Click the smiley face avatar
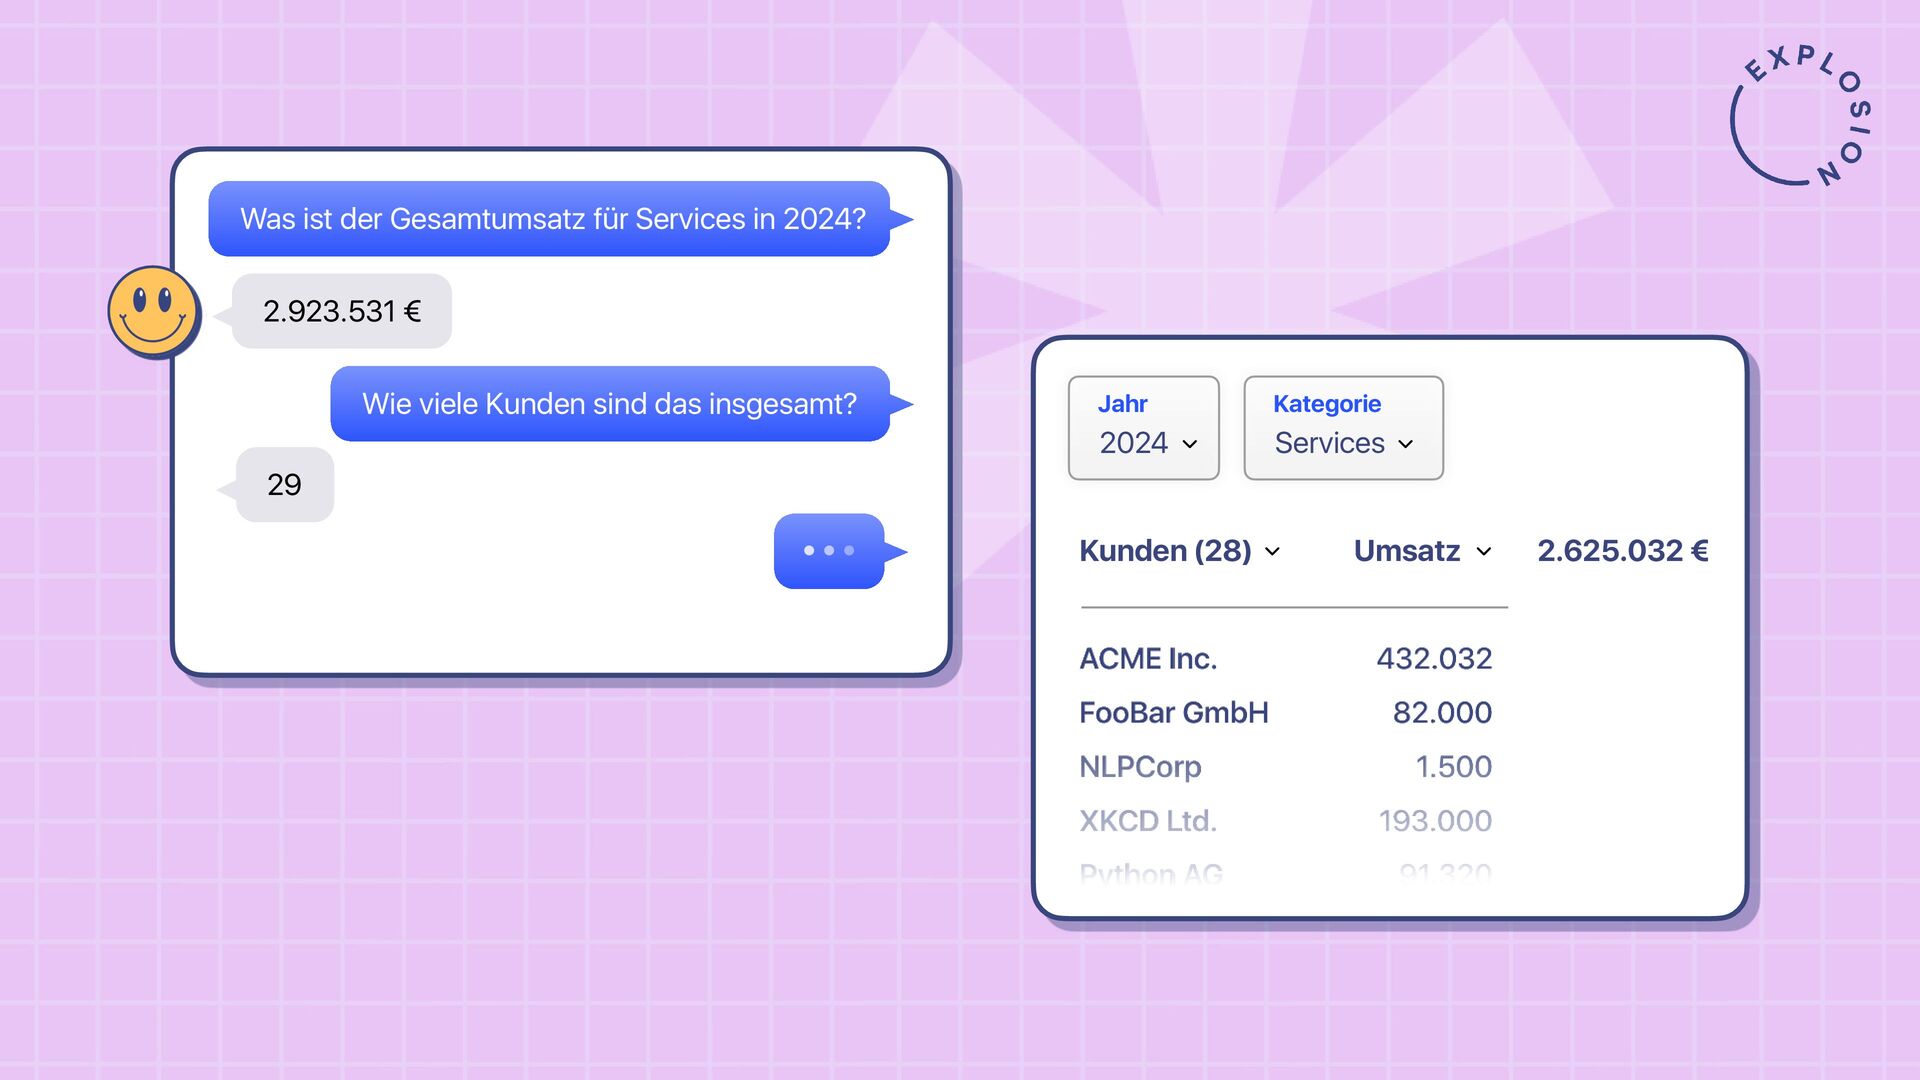1920x1080 pixels. (153, 311)
